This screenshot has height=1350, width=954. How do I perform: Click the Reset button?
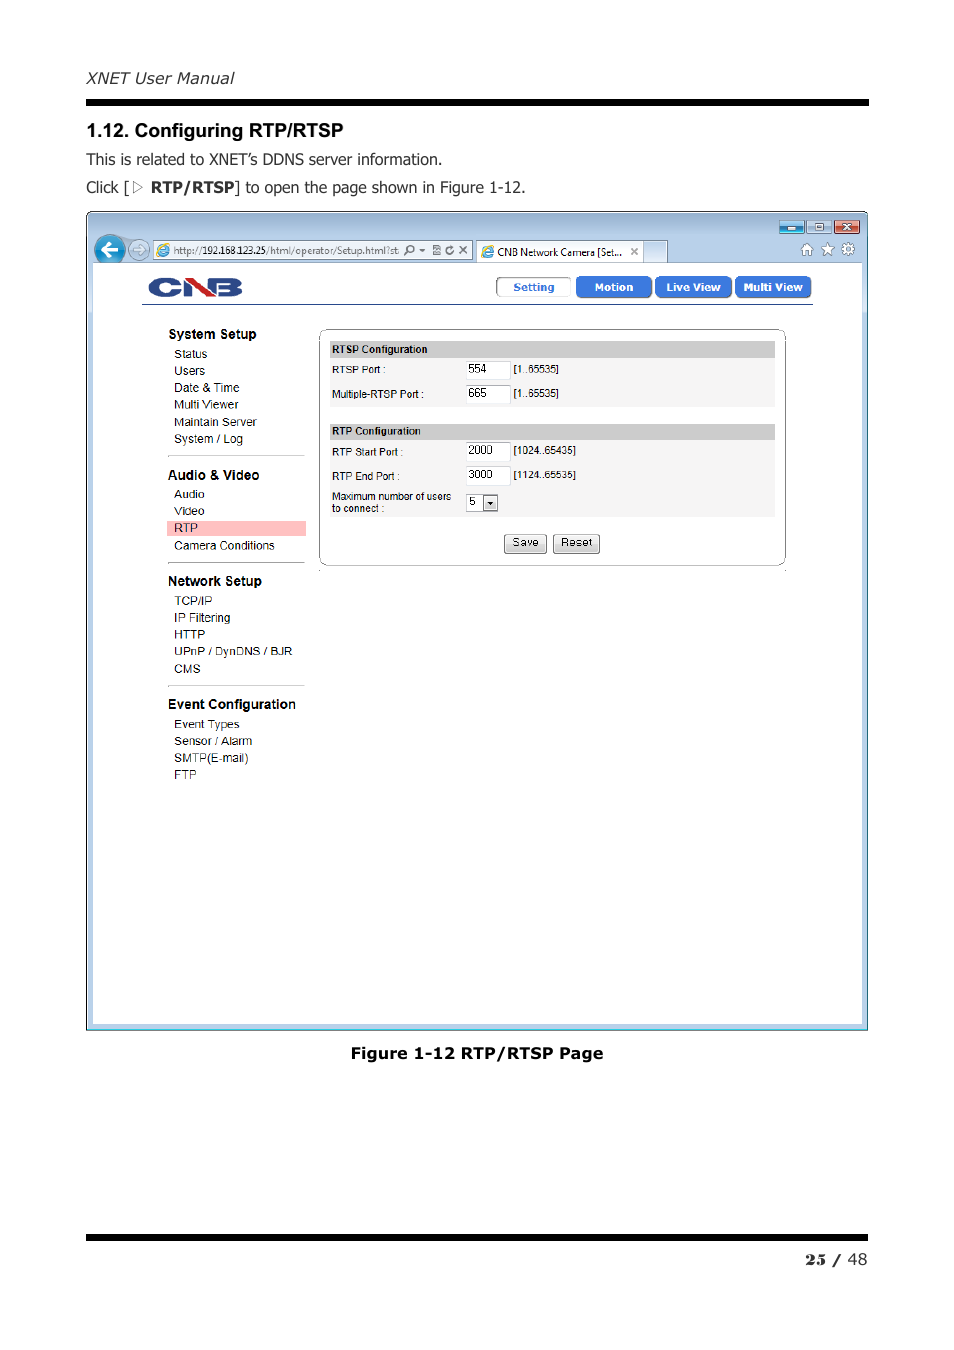576,543
